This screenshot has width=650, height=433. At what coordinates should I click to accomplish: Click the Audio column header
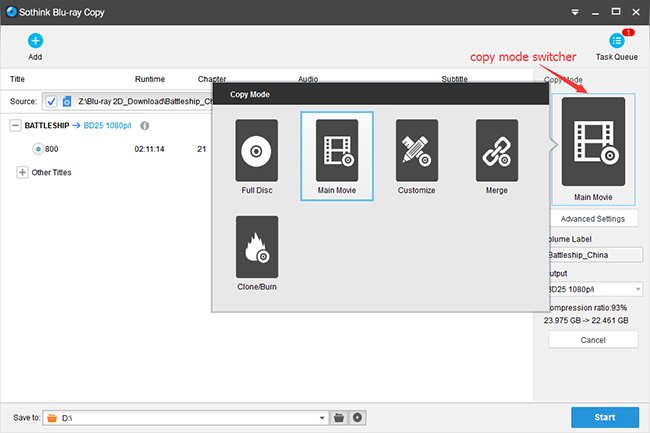tap(308, 79)
